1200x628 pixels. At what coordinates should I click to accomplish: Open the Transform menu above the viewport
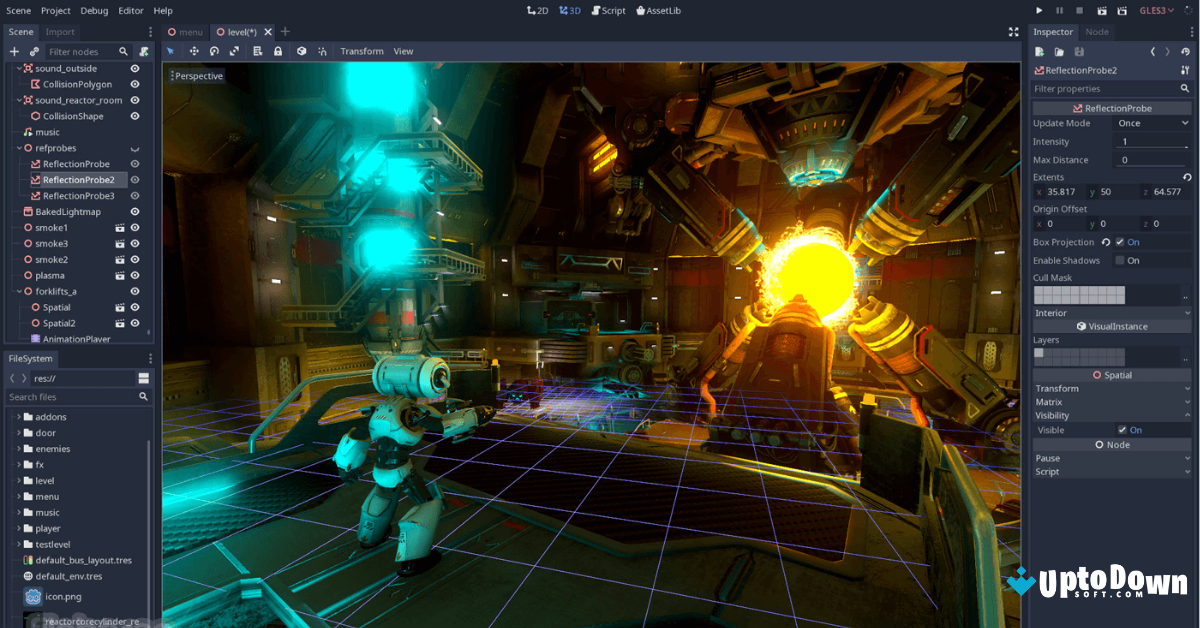(361, 51)
